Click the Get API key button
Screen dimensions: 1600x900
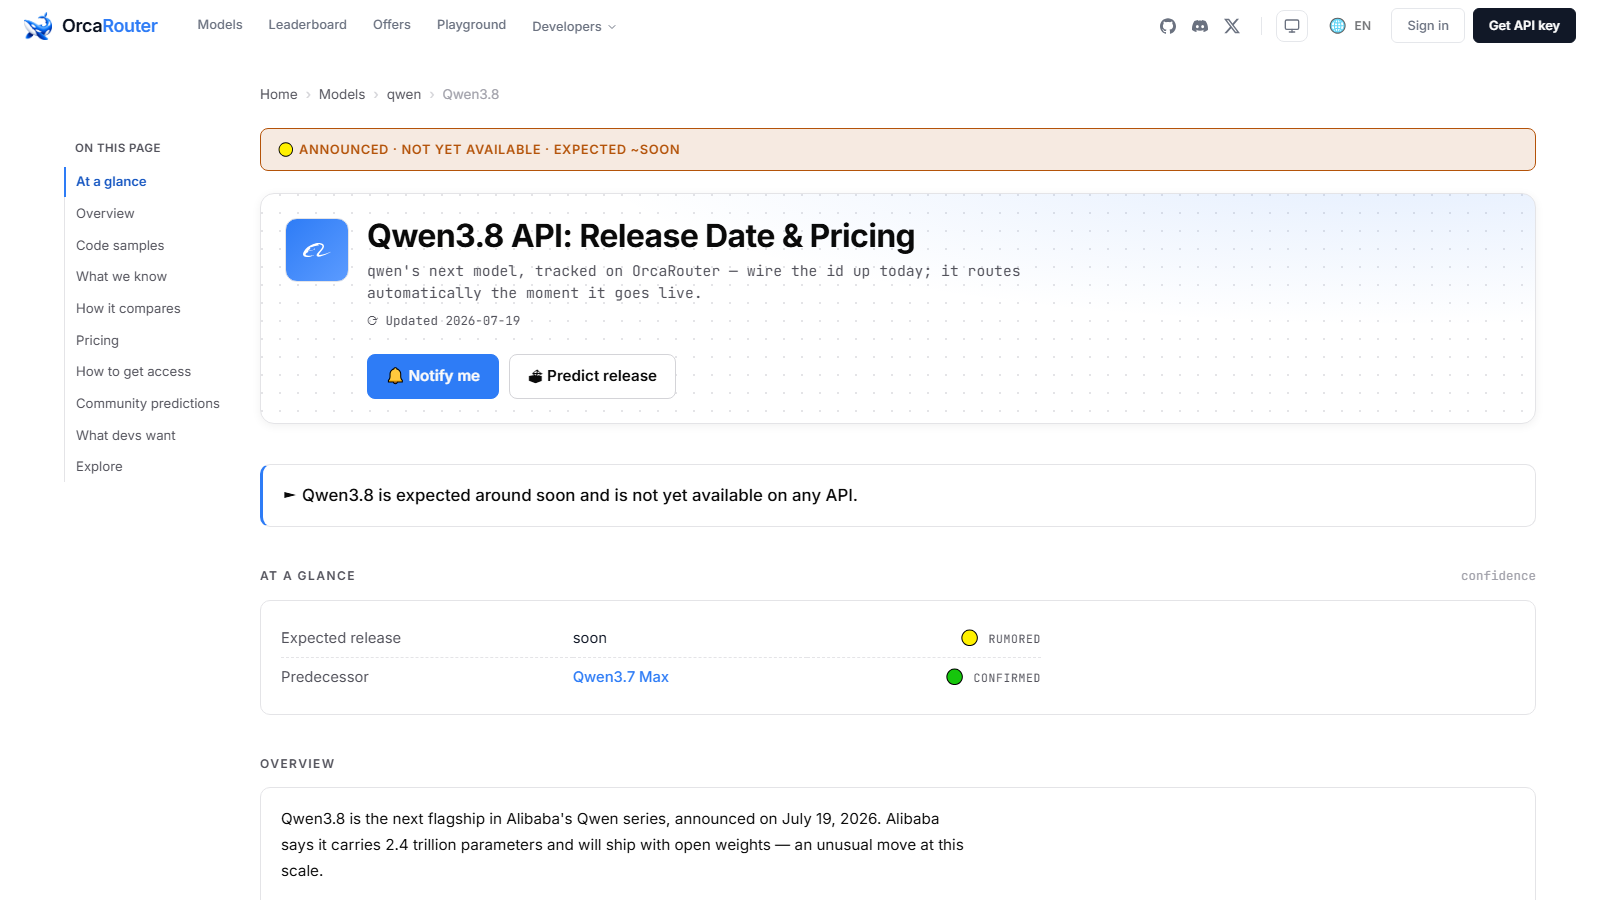[x=1524, y=26]
